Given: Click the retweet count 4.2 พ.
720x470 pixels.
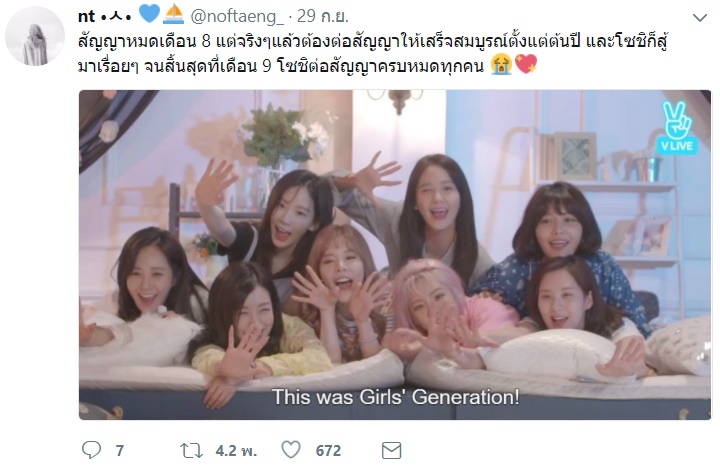Looking at the screenshot, I should [x=236, y=451].
